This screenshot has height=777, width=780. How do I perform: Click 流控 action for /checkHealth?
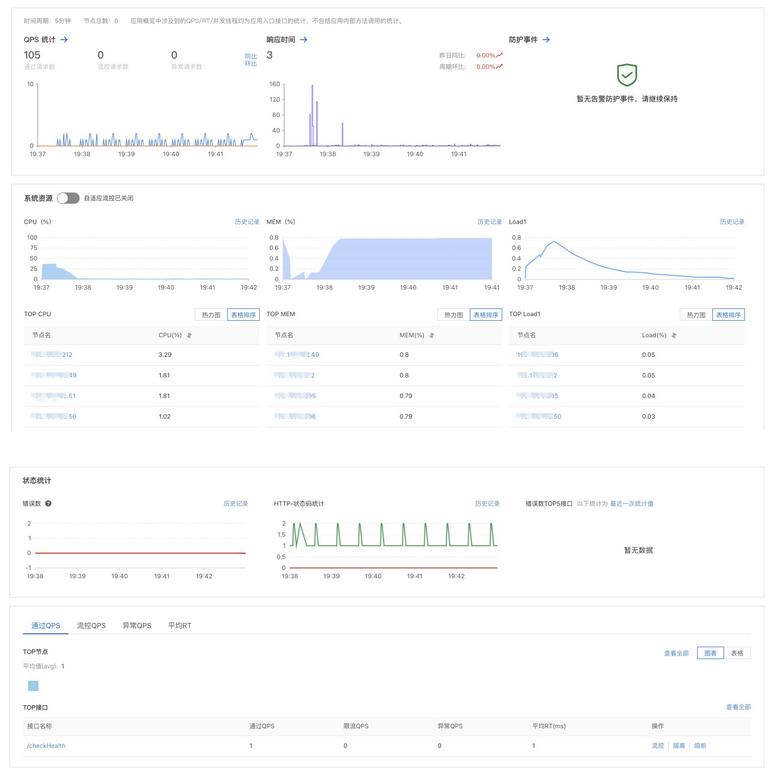pyautogui.click(x=658, y=746)
